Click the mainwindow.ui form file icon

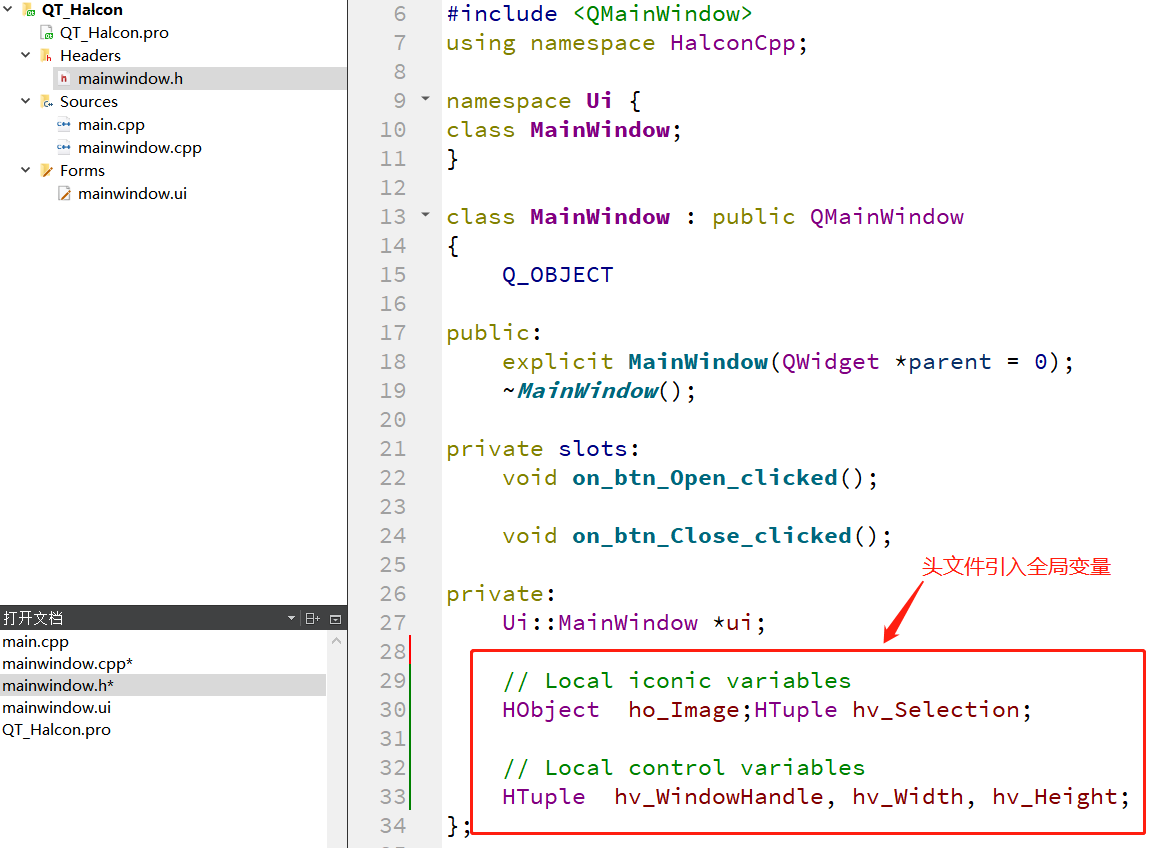pyautogui.click(x=64, y=194)
